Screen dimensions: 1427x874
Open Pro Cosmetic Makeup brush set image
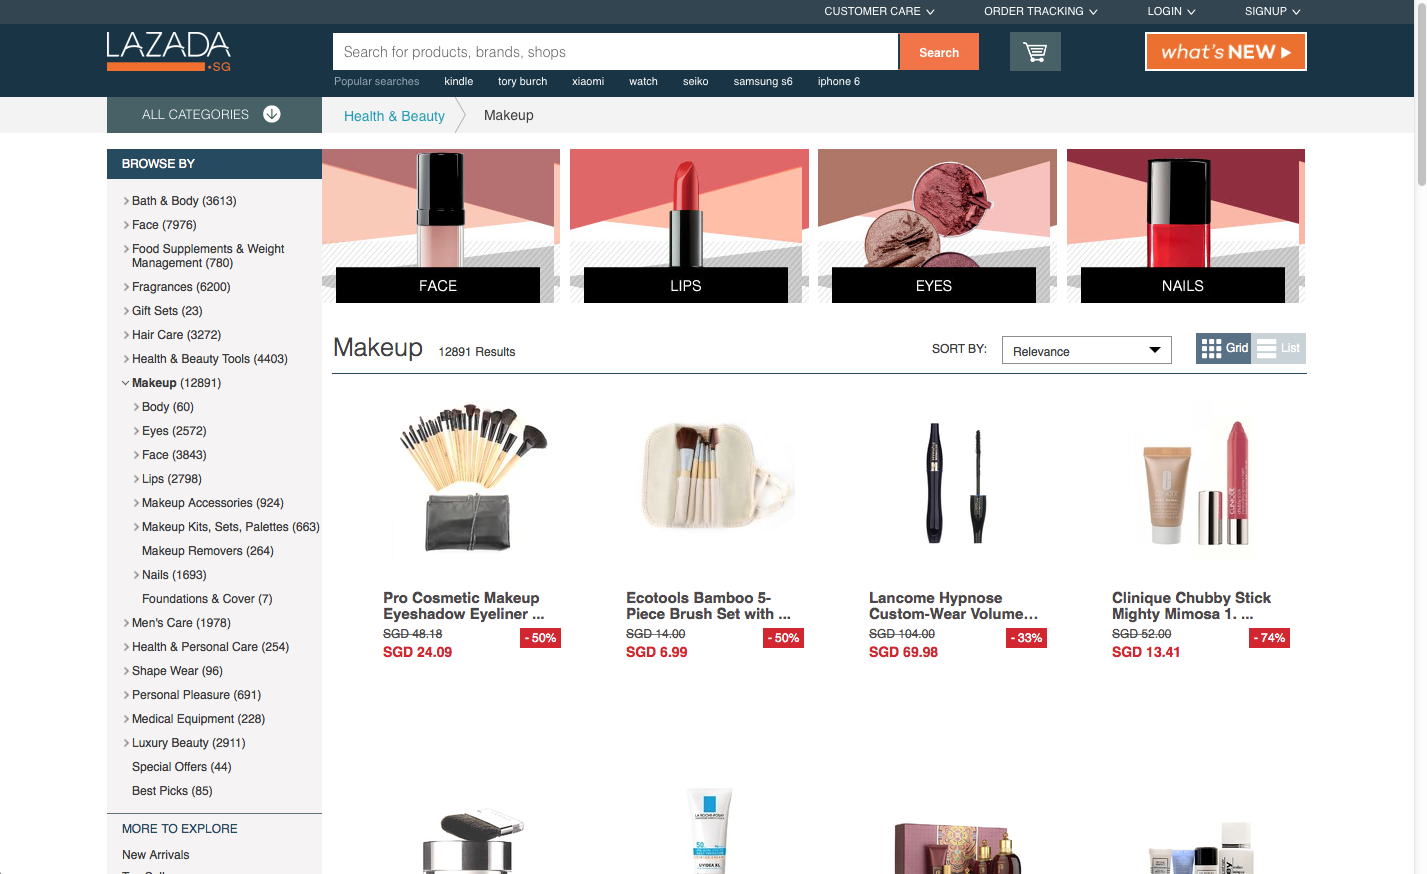(472, 478)
